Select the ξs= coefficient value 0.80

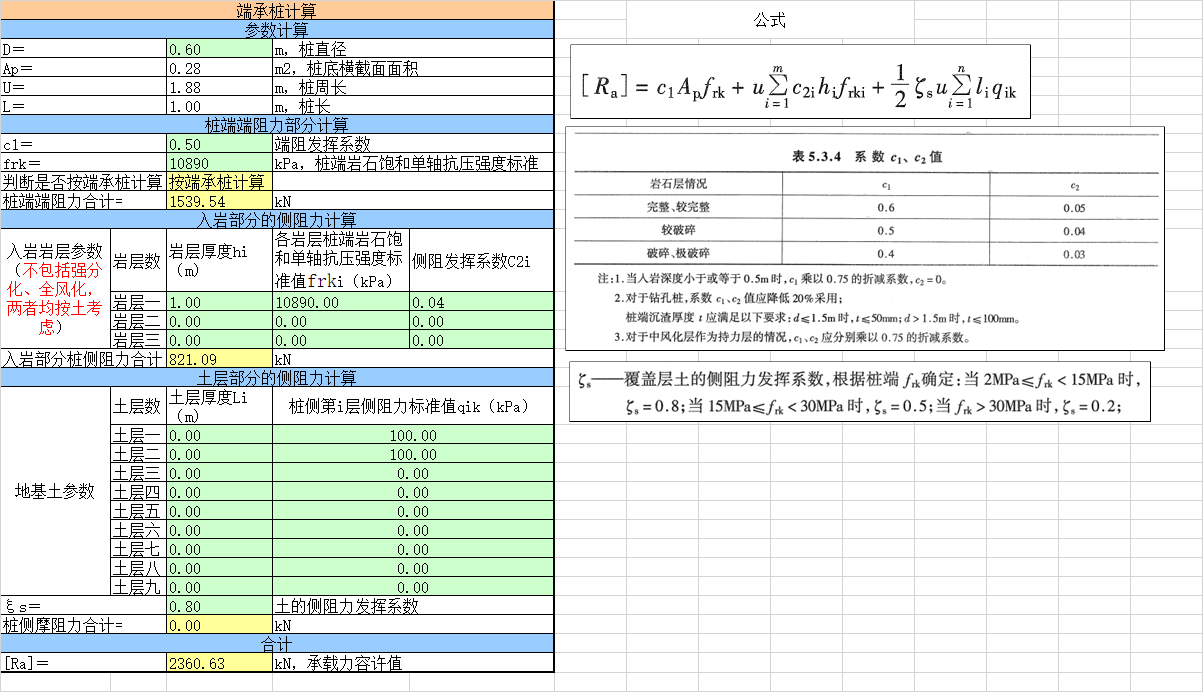[220, 606]
